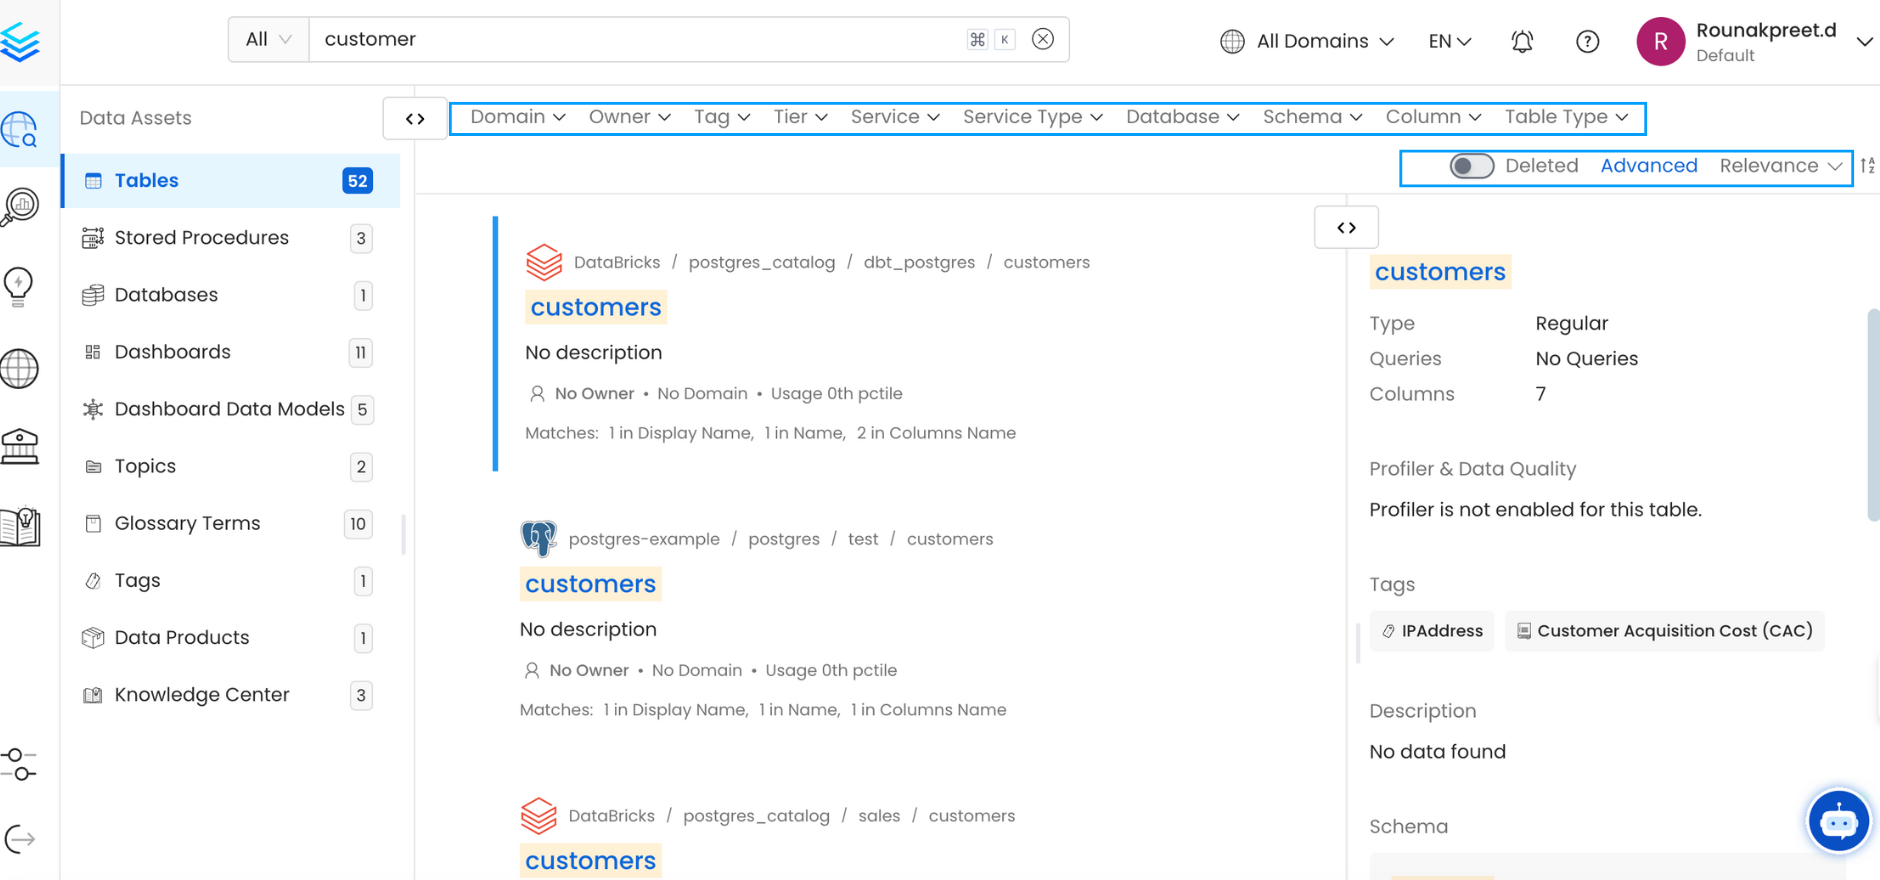Click the dbt_postgres breadcrumb link
1880x880 pixels.
tap(919, 262)
